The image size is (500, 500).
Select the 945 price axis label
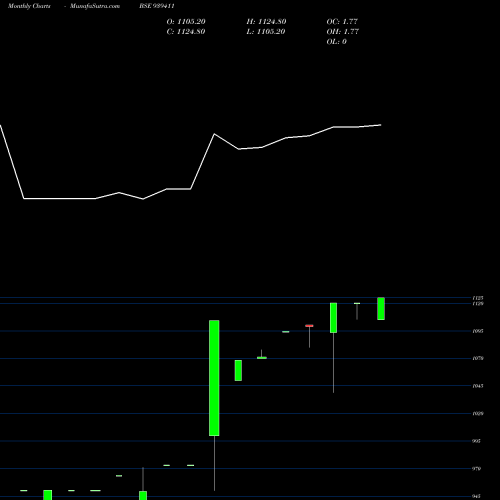[x=477, y=496]
